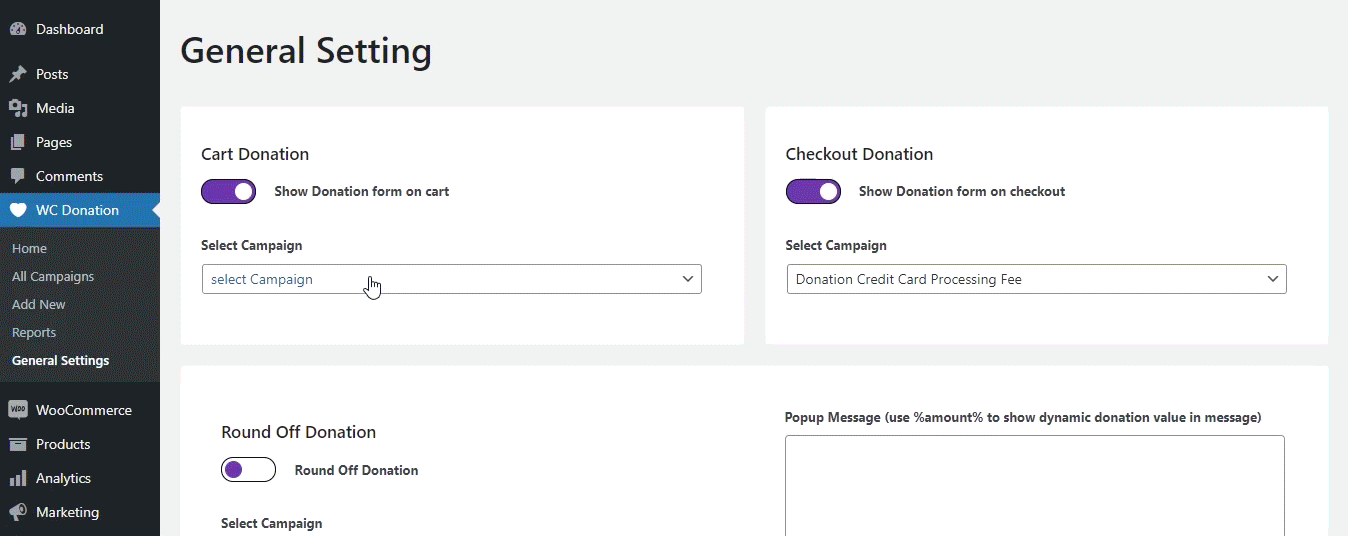Open Reports submenu link
The width and height of the screenshot is (1348, 536).
(x=34, y=332)
